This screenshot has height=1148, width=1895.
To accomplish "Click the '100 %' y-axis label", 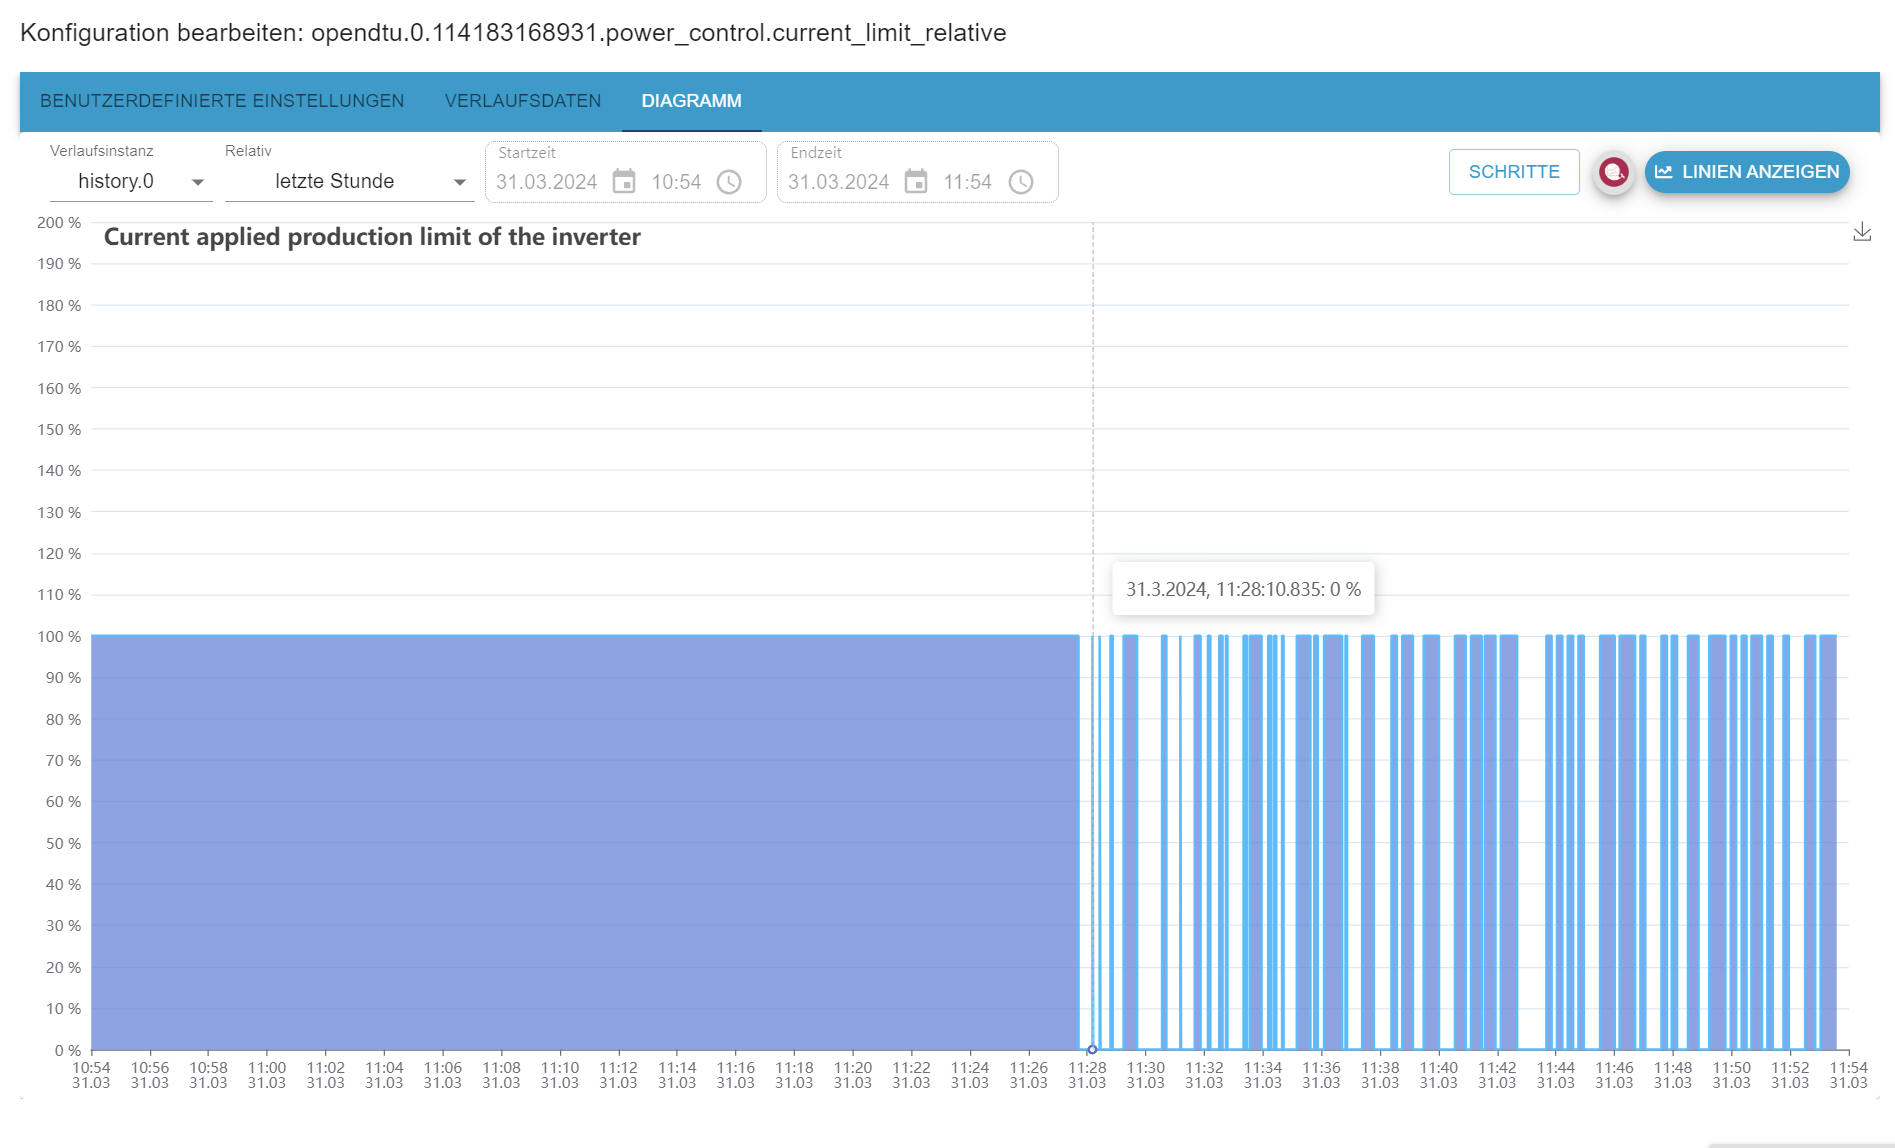I will 59,637.
